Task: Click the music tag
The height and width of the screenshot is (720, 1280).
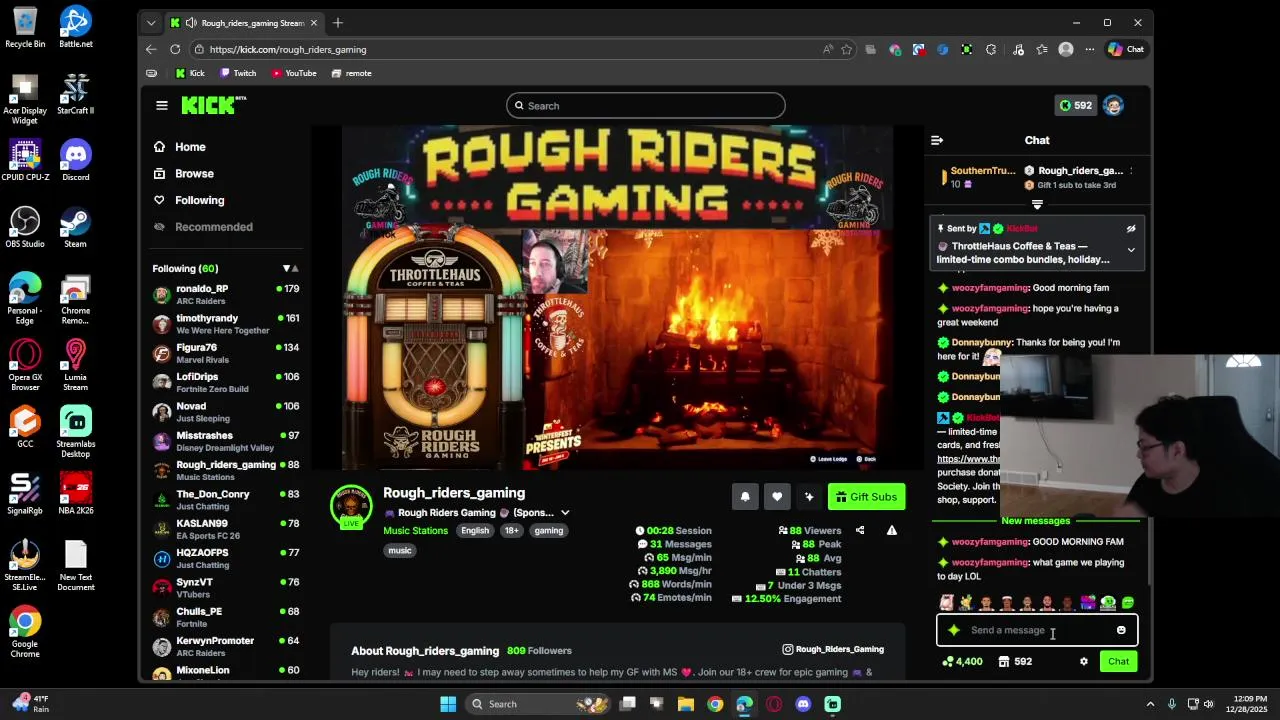Action: coord(400,551)
